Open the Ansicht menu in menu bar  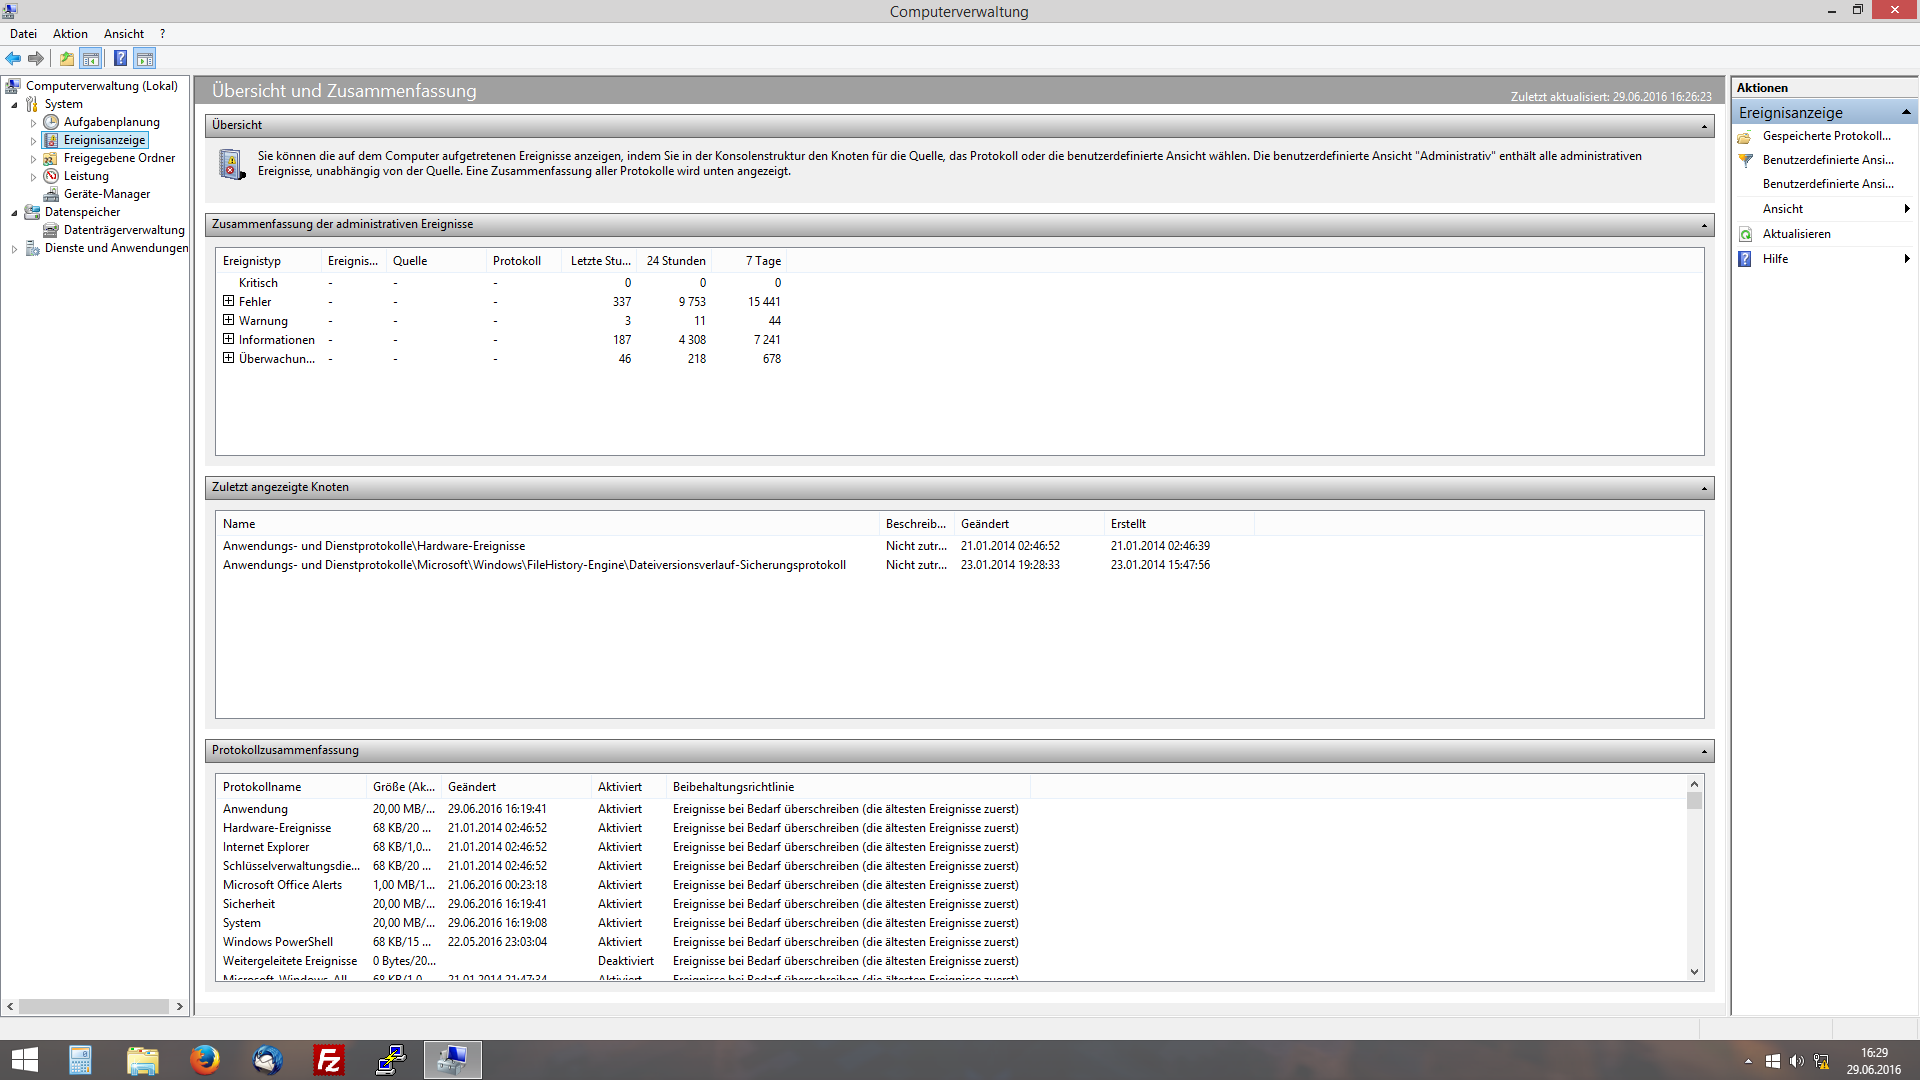[123, 34]
